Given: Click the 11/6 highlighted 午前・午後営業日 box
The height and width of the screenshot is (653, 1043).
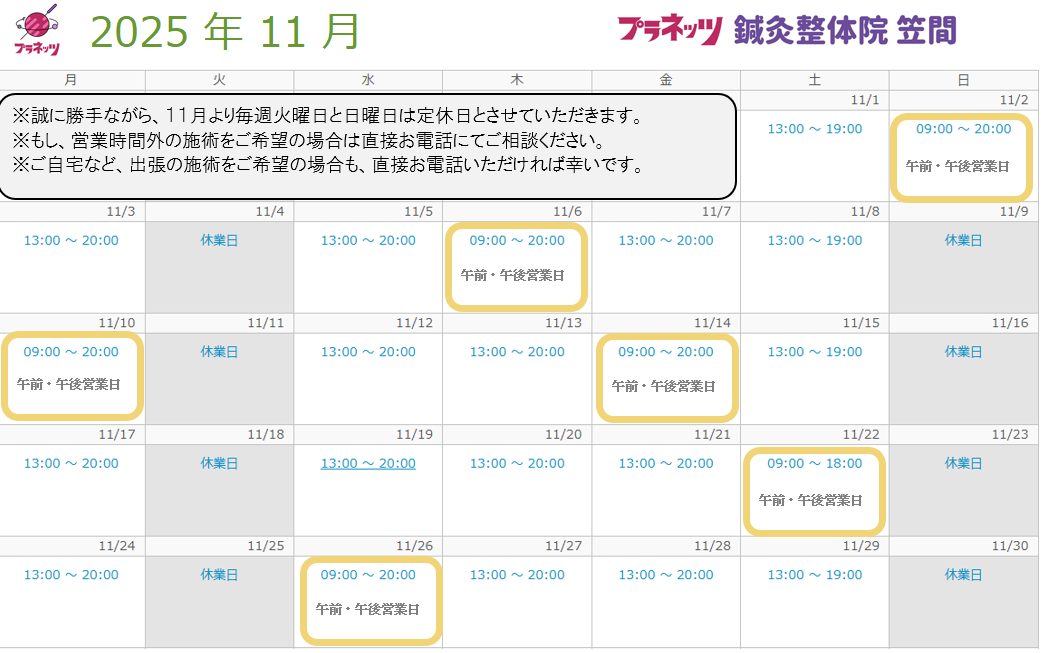Looking at the screenshot, I should tap(517, 267).
